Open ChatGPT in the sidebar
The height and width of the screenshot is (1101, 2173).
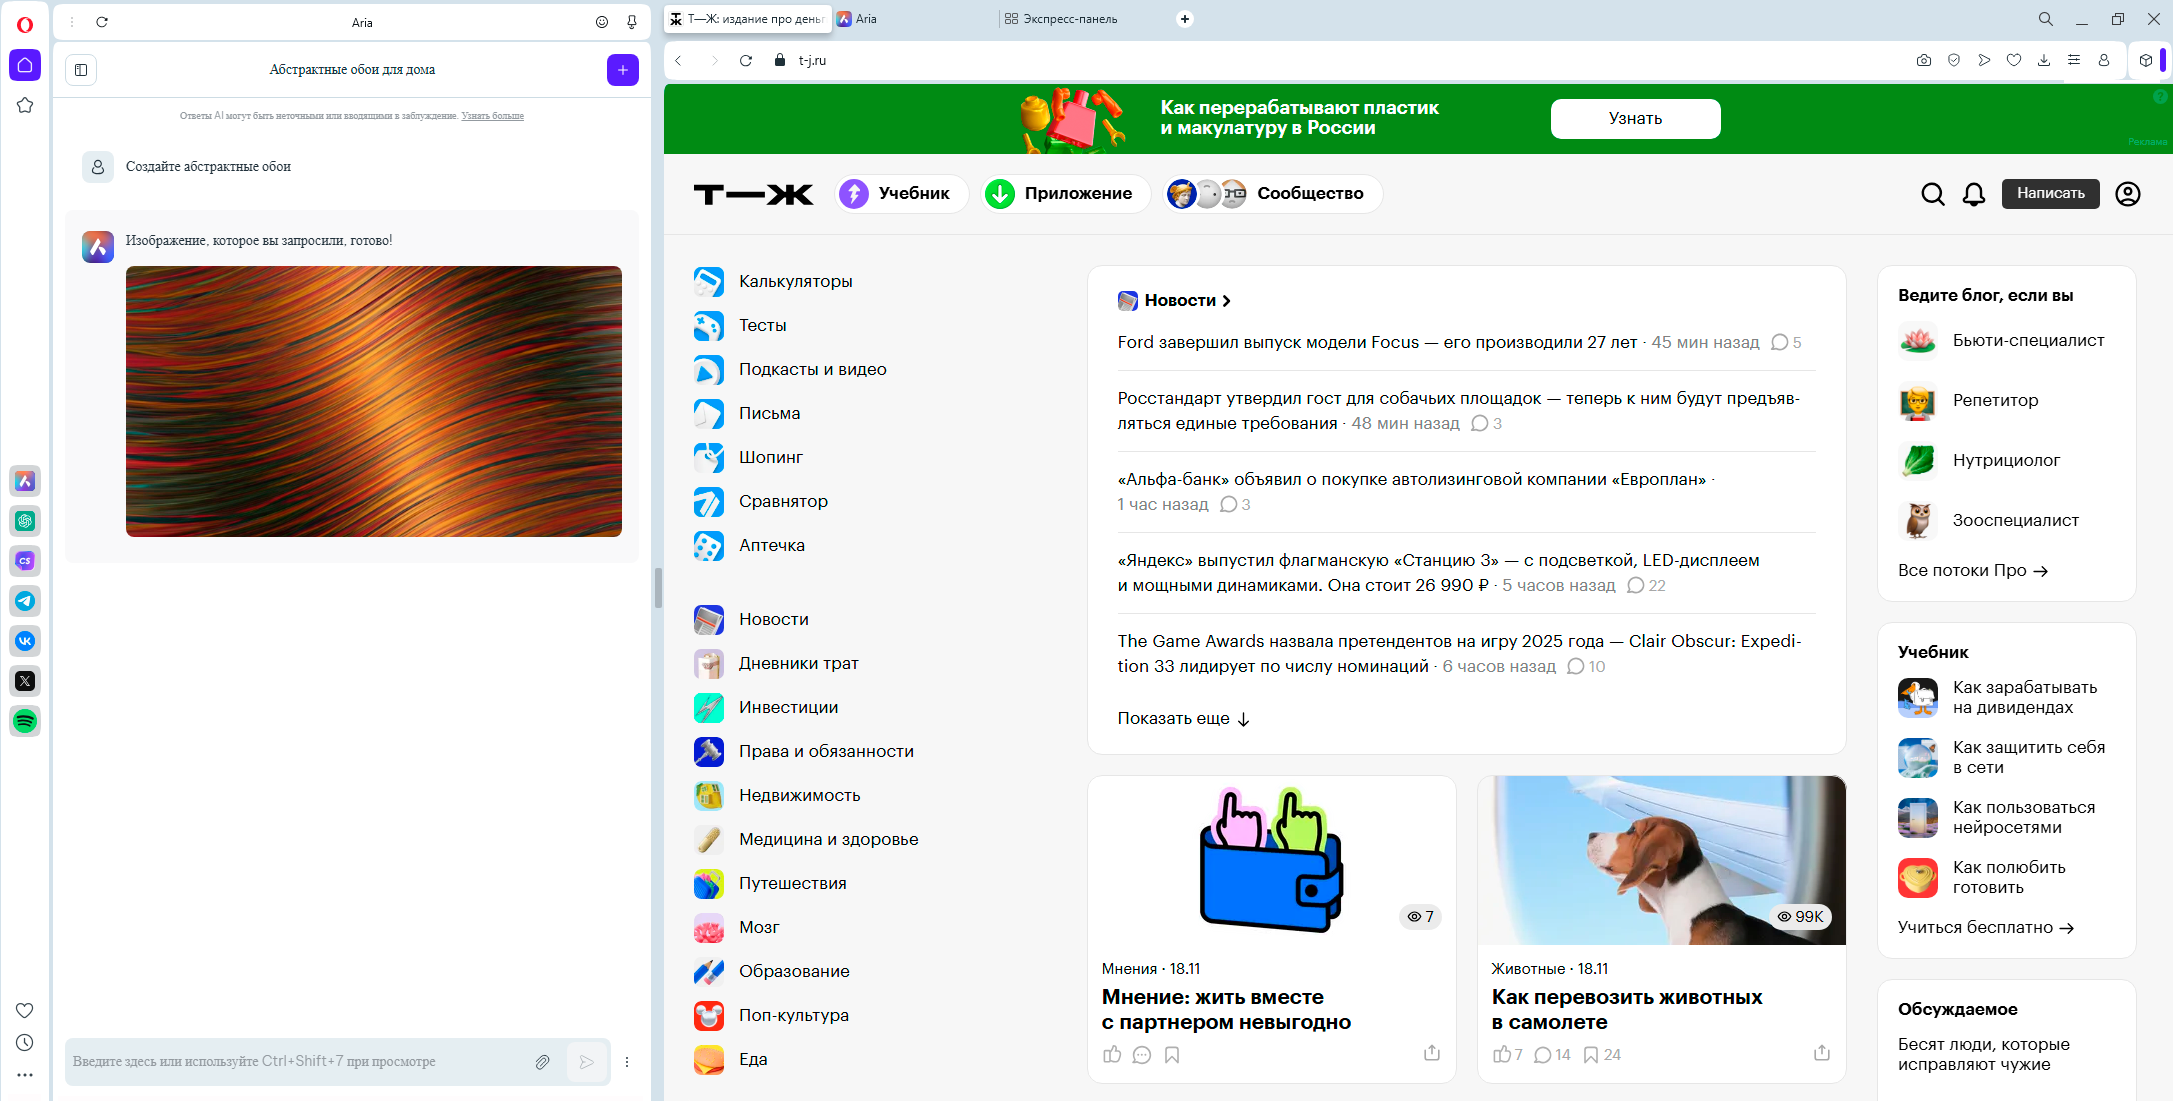25,521
